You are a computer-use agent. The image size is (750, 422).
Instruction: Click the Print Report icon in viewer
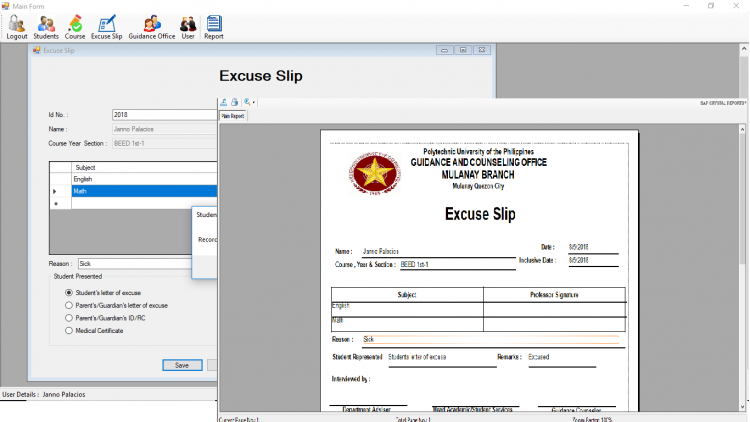(234, 102)
